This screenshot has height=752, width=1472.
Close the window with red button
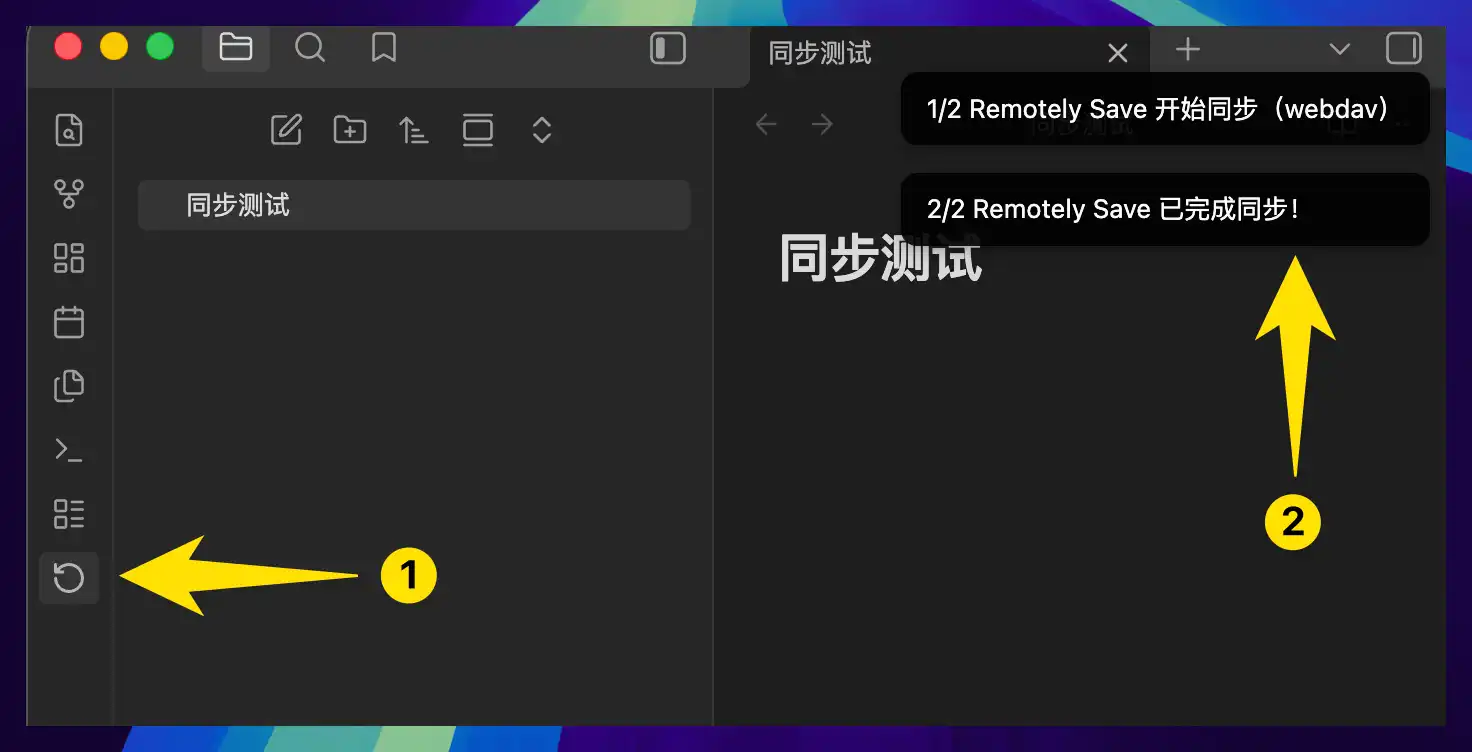[x=68, y=47]
